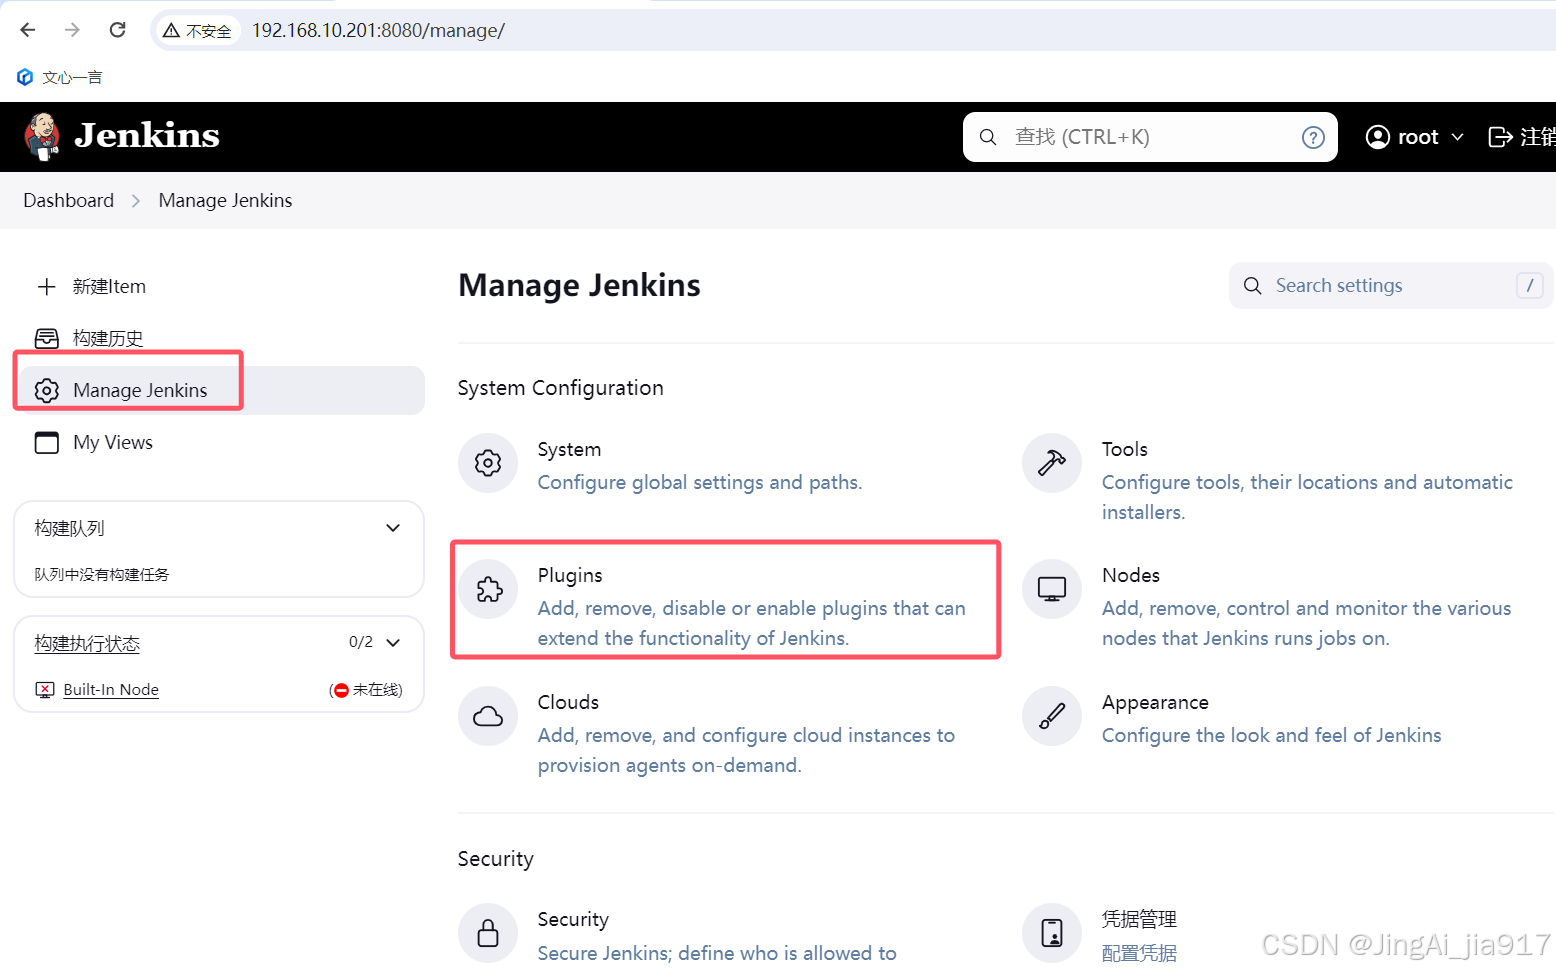Click the not-secure warning icon

pyautogui.click(x=171, y=31)
